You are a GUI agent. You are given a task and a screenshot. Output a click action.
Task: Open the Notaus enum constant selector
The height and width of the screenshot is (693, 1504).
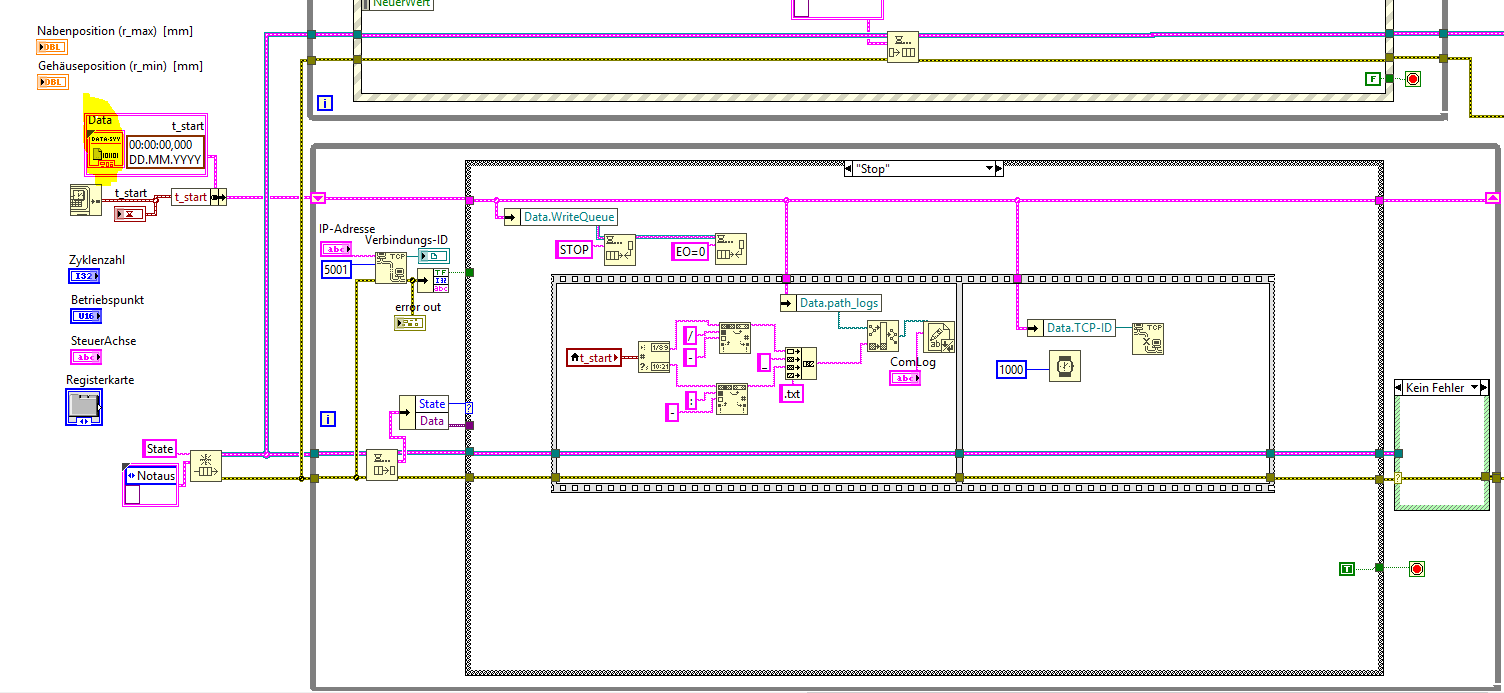[x=130, y=476]
